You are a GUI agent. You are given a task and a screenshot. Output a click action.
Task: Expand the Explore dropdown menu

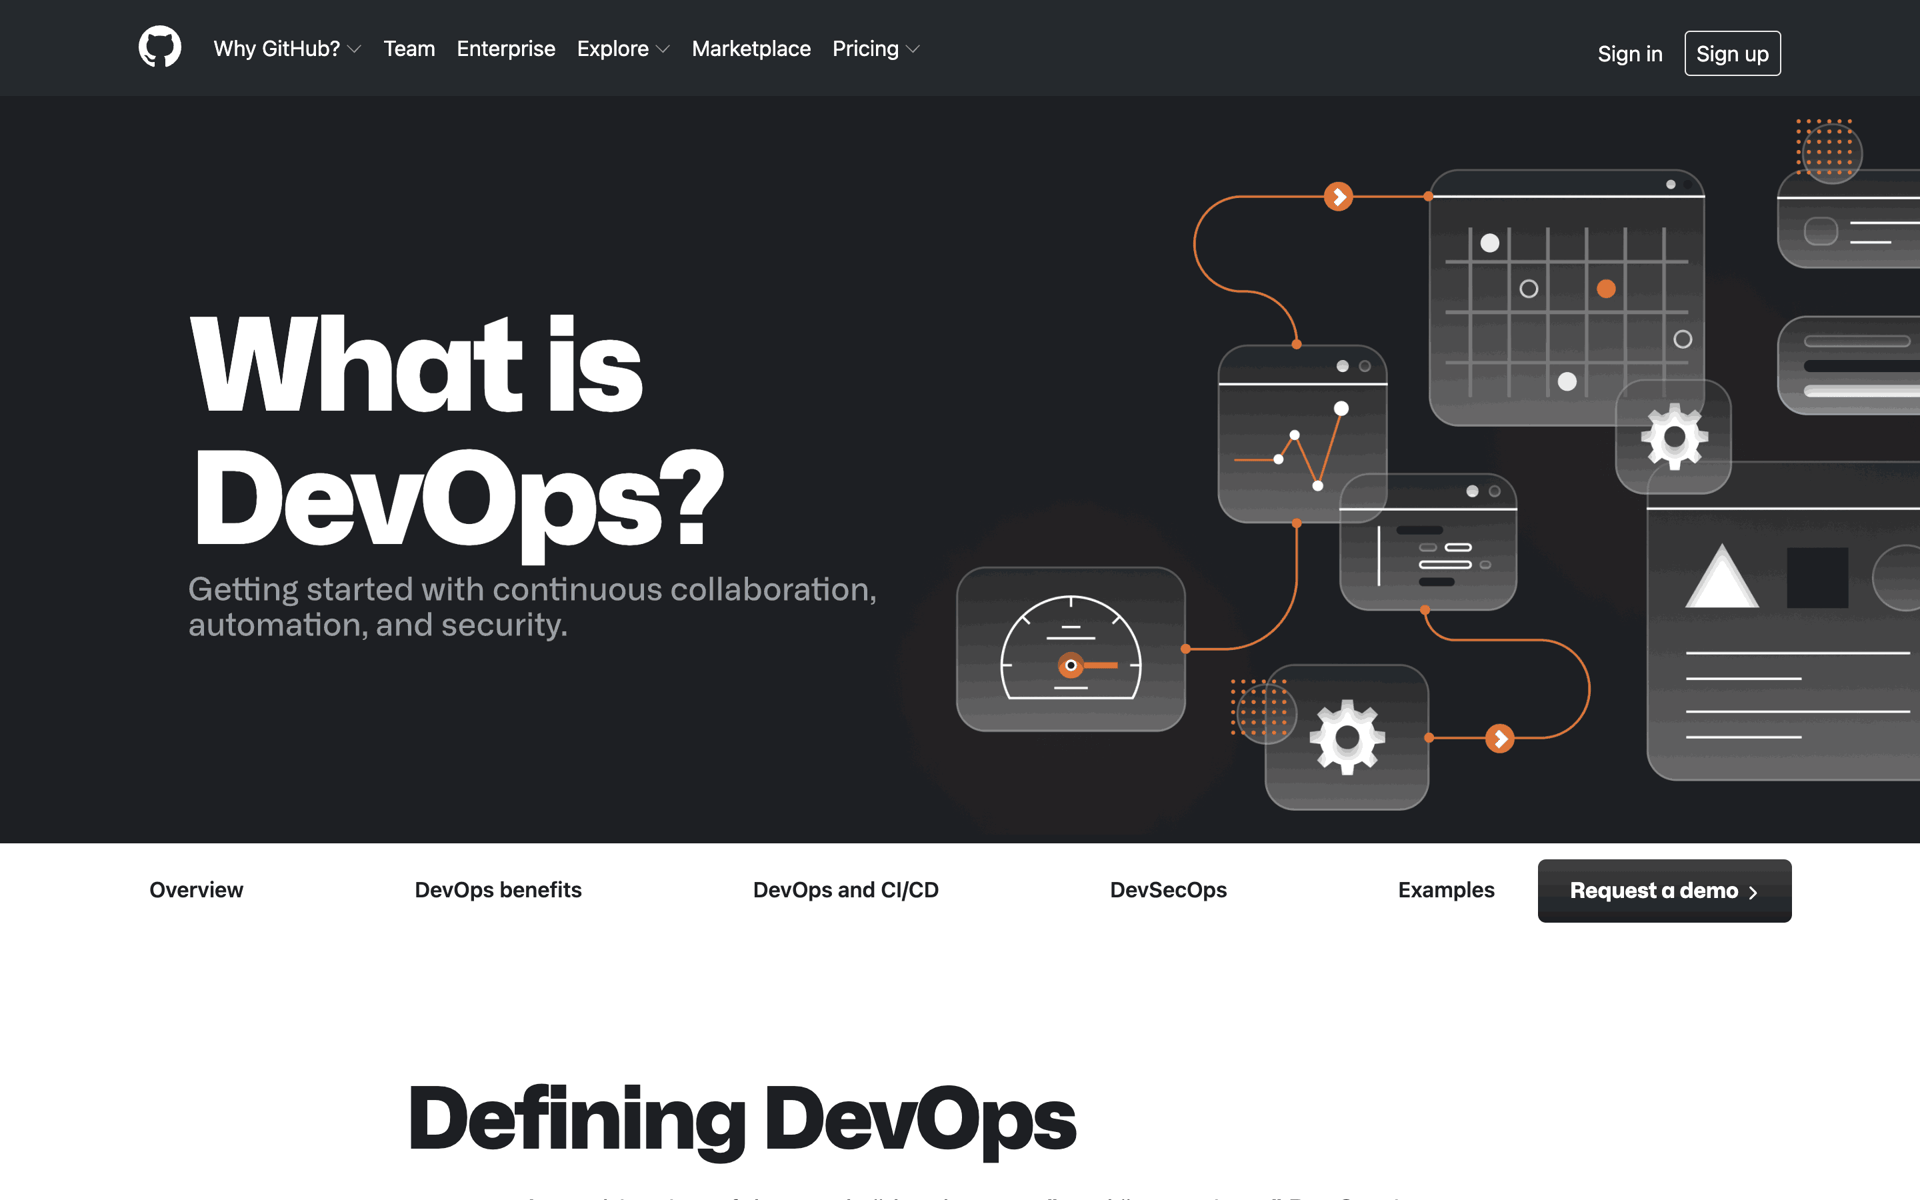click(x=623, y=48)
